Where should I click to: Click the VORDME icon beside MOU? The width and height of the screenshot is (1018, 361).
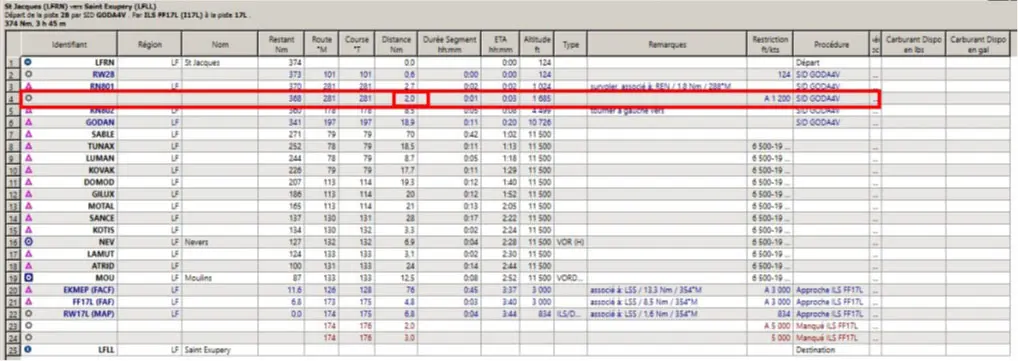pyautogui.click(x=28, y=277)
